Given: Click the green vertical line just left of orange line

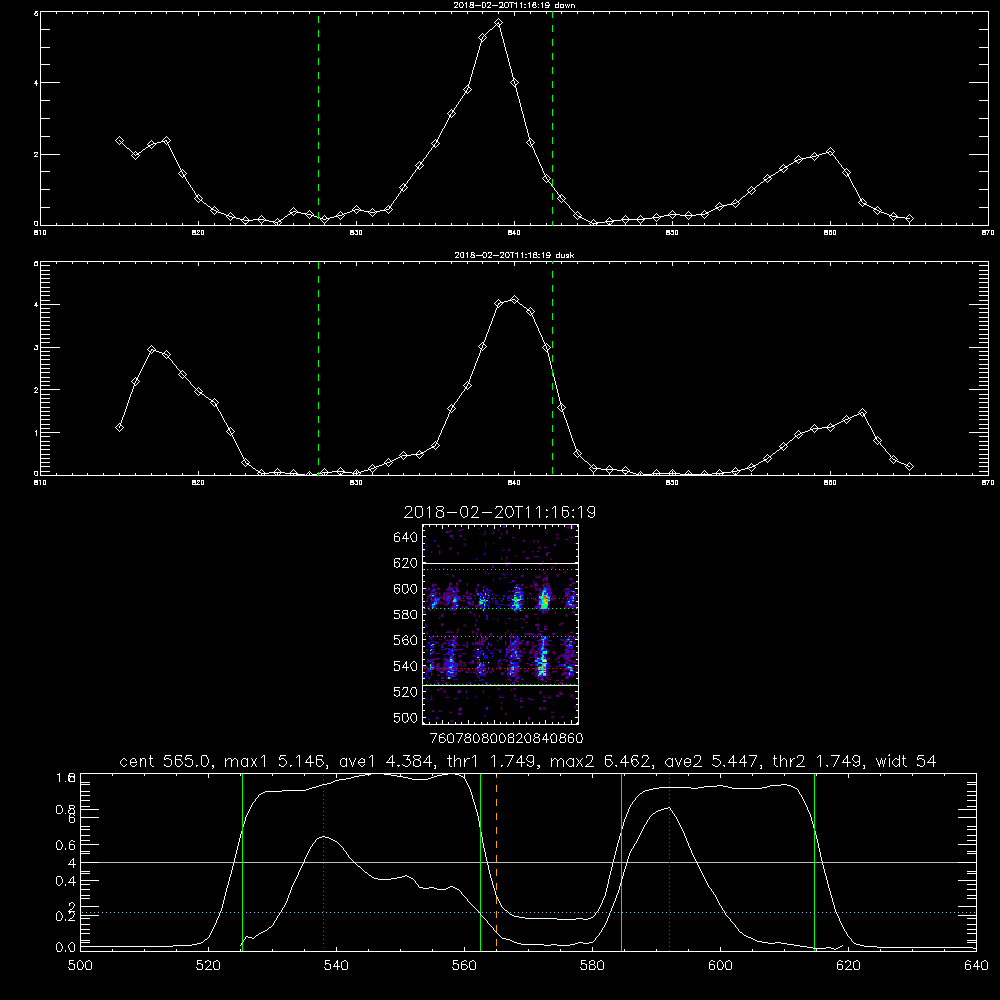Looking at the screenshot, I should point(480,862).
